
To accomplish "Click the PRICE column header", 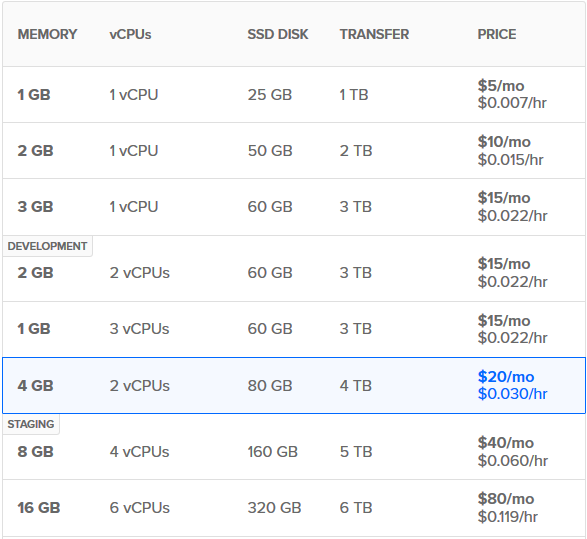I will coord(497,34).
